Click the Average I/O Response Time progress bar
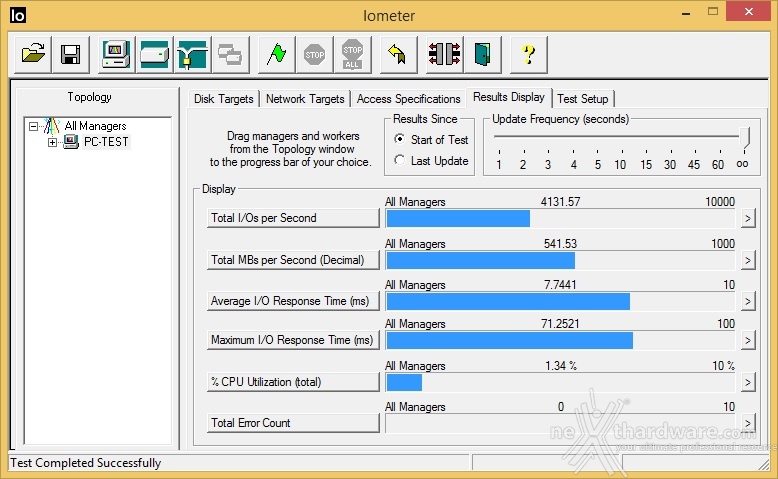778x479 pixels. (560, 301)
